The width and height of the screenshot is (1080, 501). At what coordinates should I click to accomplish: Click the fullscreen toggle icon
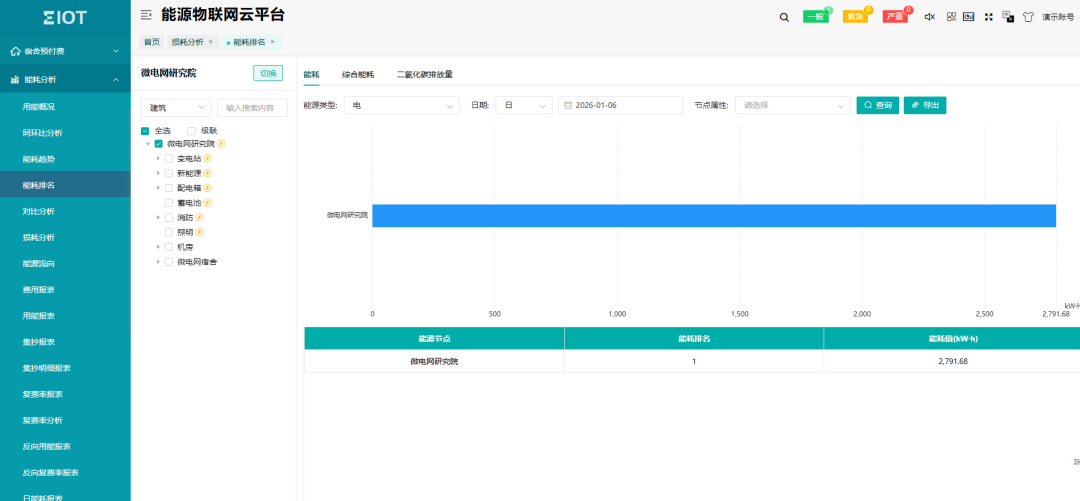click(989, 17)
